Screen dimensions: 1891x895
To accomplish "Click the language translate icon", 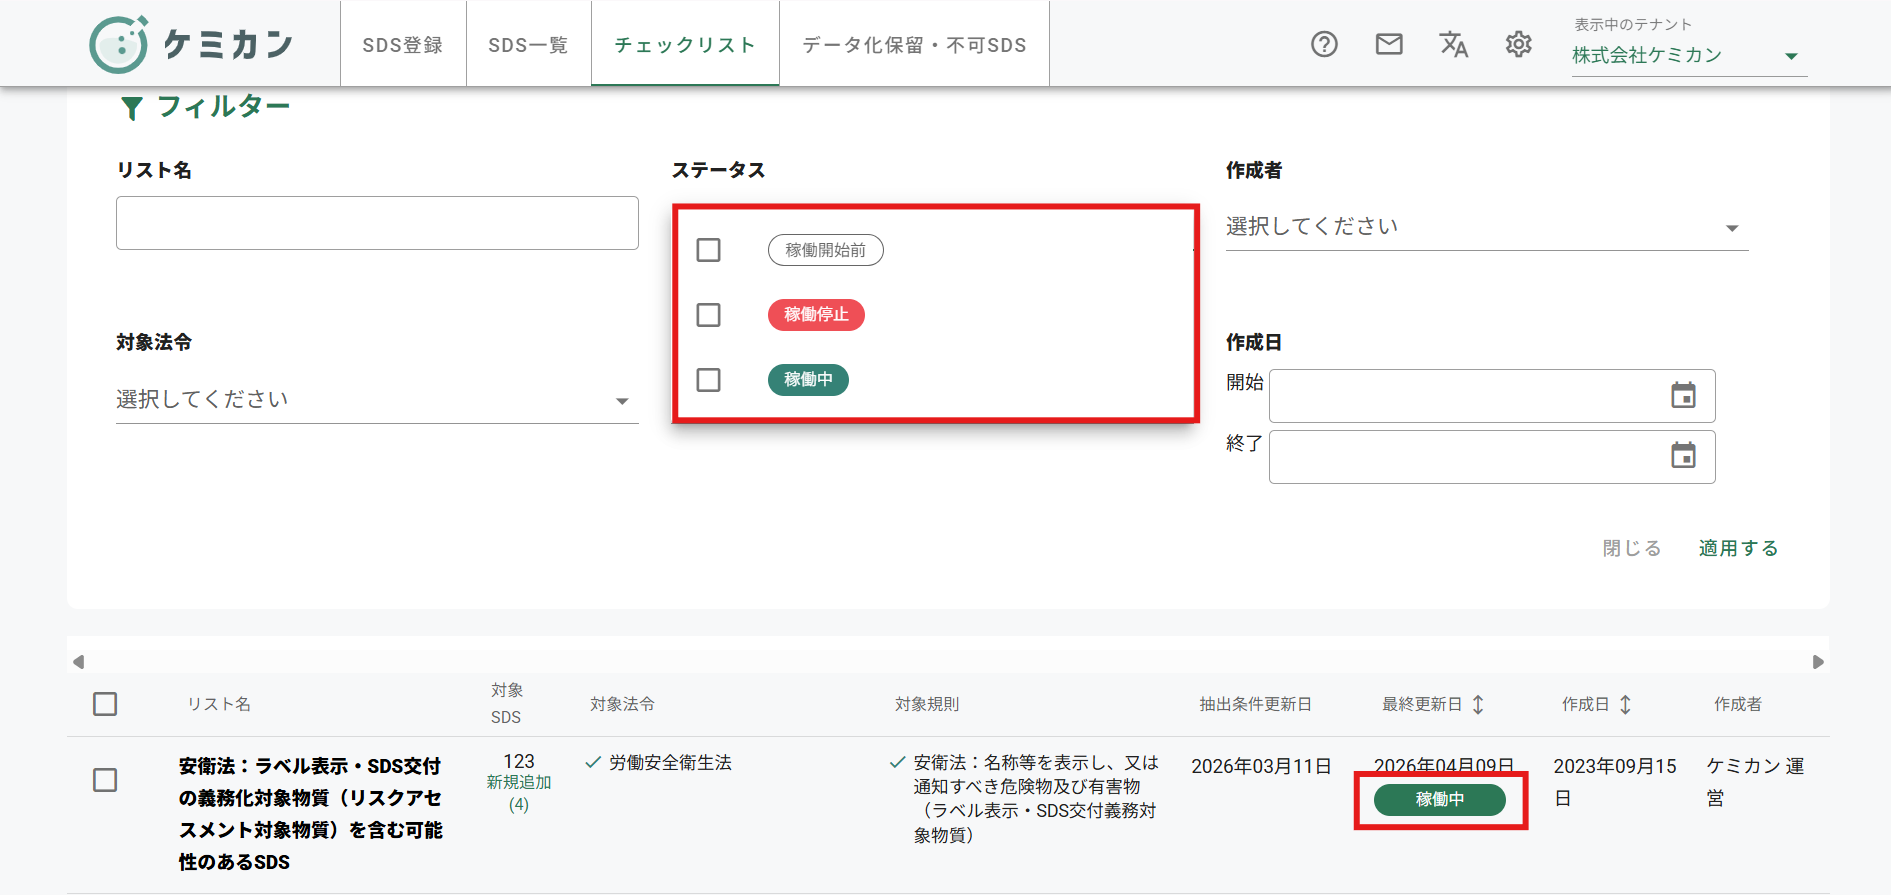I will (x=1453, y=44).
